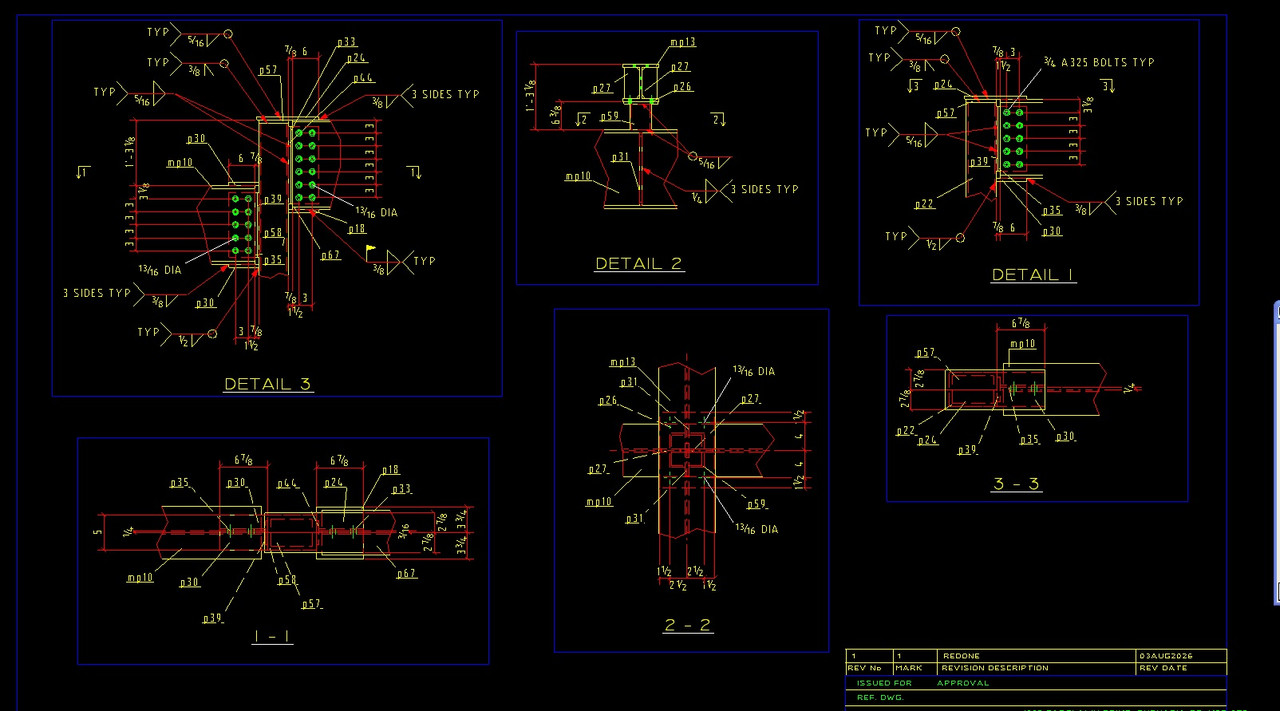Pick the "2 - 2" section title

687,625
